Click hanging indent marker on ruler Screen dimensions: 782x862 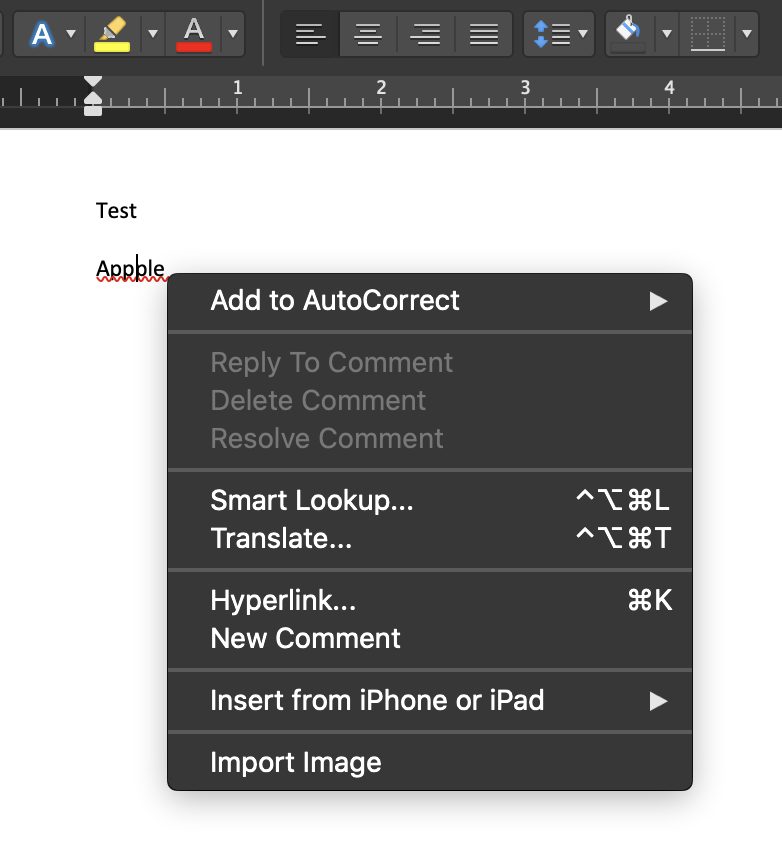coord(93,98)
